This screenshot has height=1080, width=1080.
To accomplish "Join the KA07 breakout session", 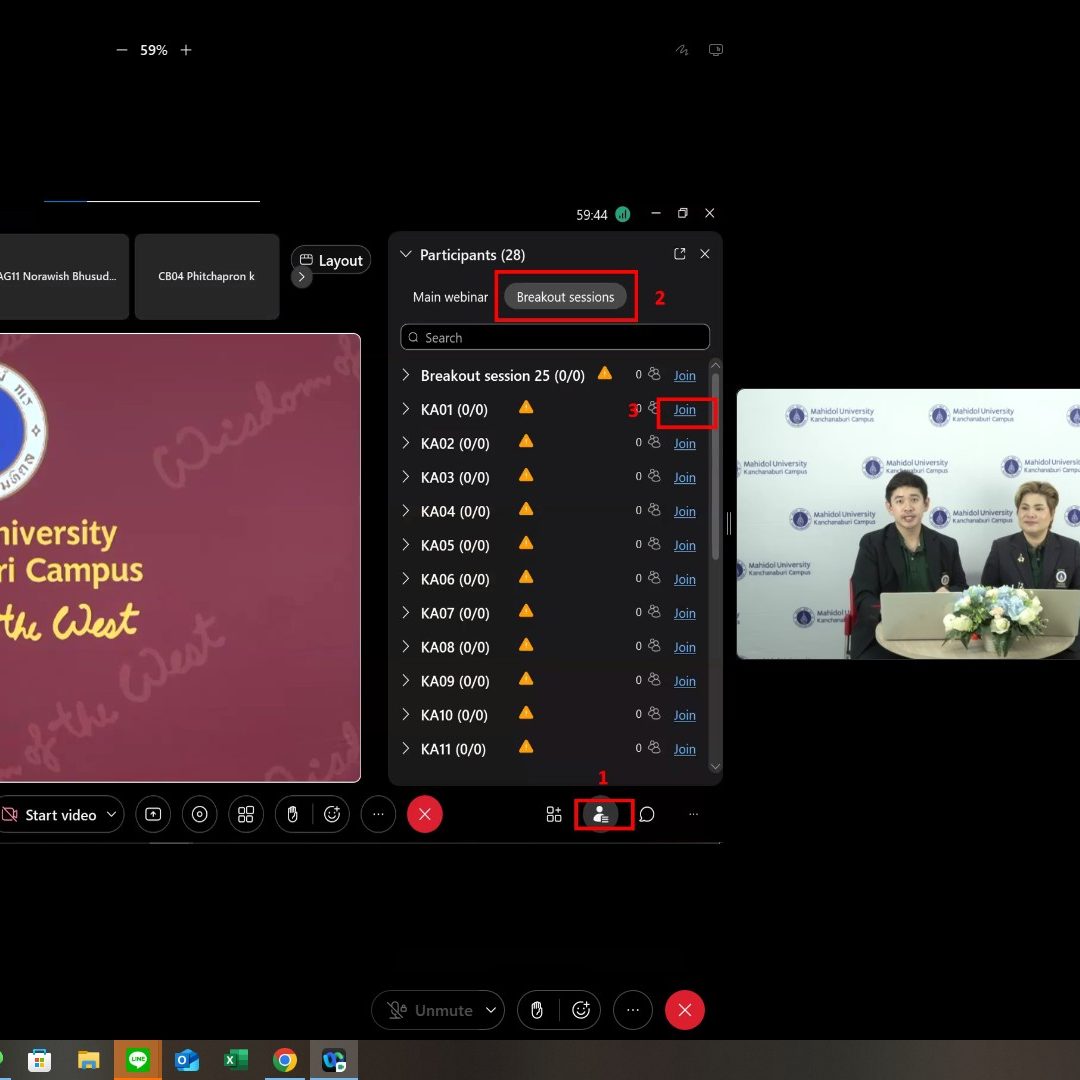I will click(684, 613).
